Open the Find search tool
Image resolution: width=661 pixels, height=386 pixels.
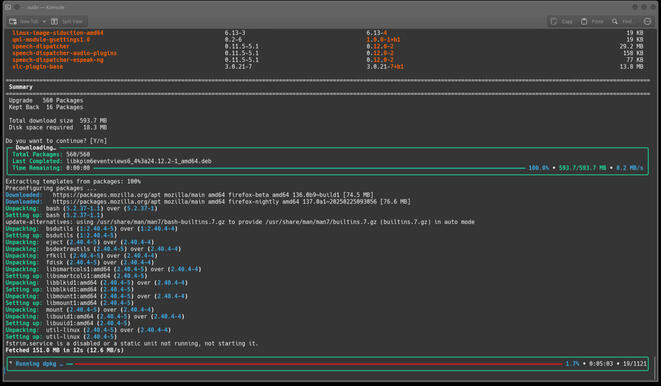pos(623,21)
